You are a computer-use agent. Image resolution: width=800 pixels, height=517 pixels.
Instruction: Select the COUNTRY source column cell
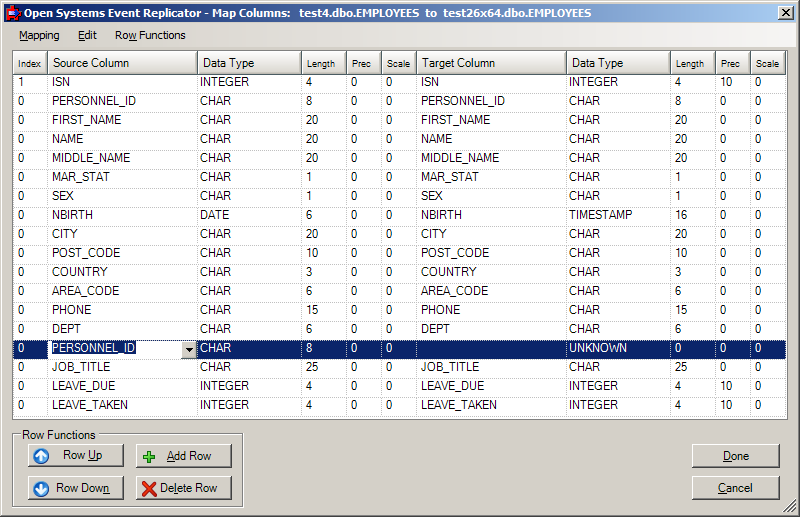[122, 272]
